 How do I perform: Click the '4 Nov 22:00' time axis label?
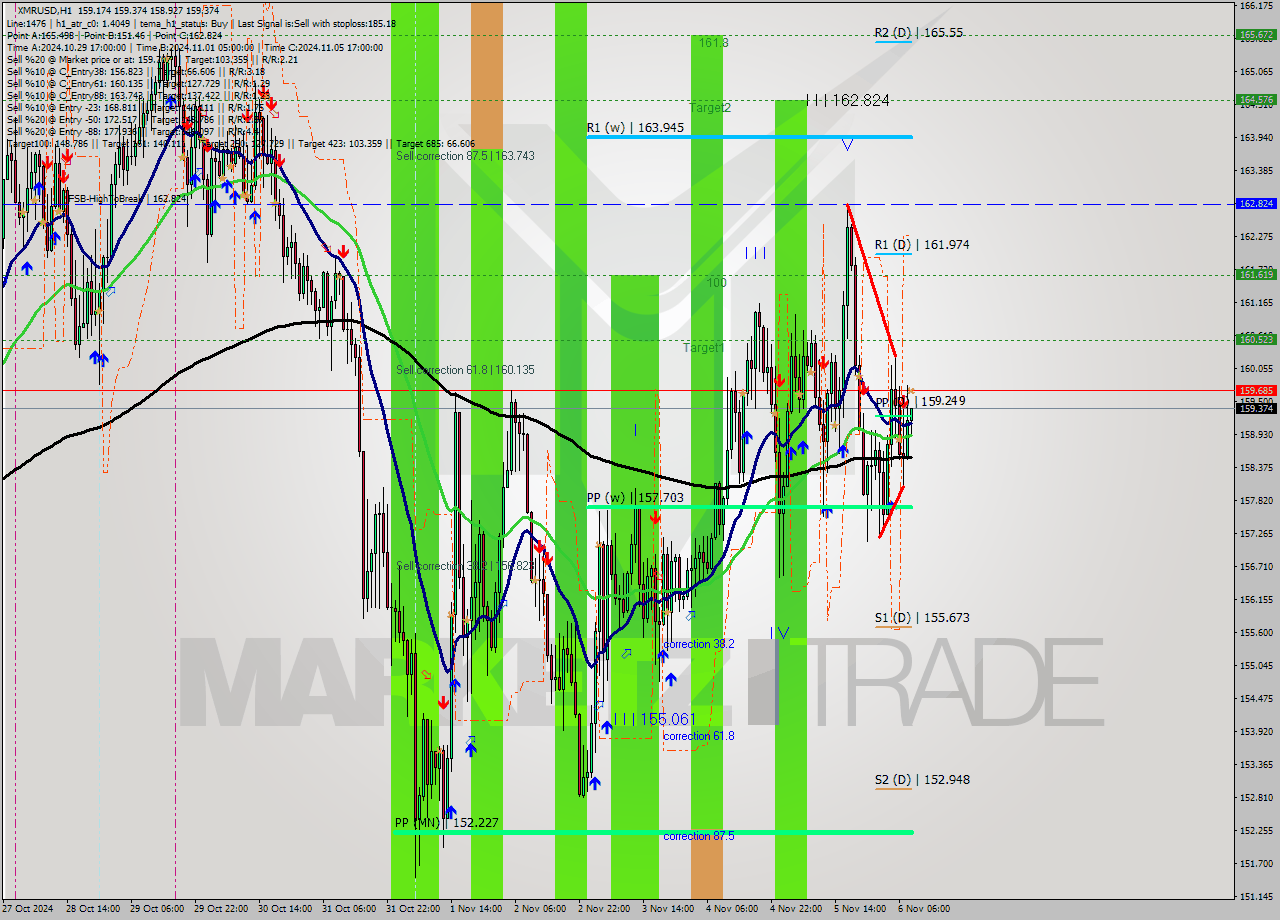[796, 909]
